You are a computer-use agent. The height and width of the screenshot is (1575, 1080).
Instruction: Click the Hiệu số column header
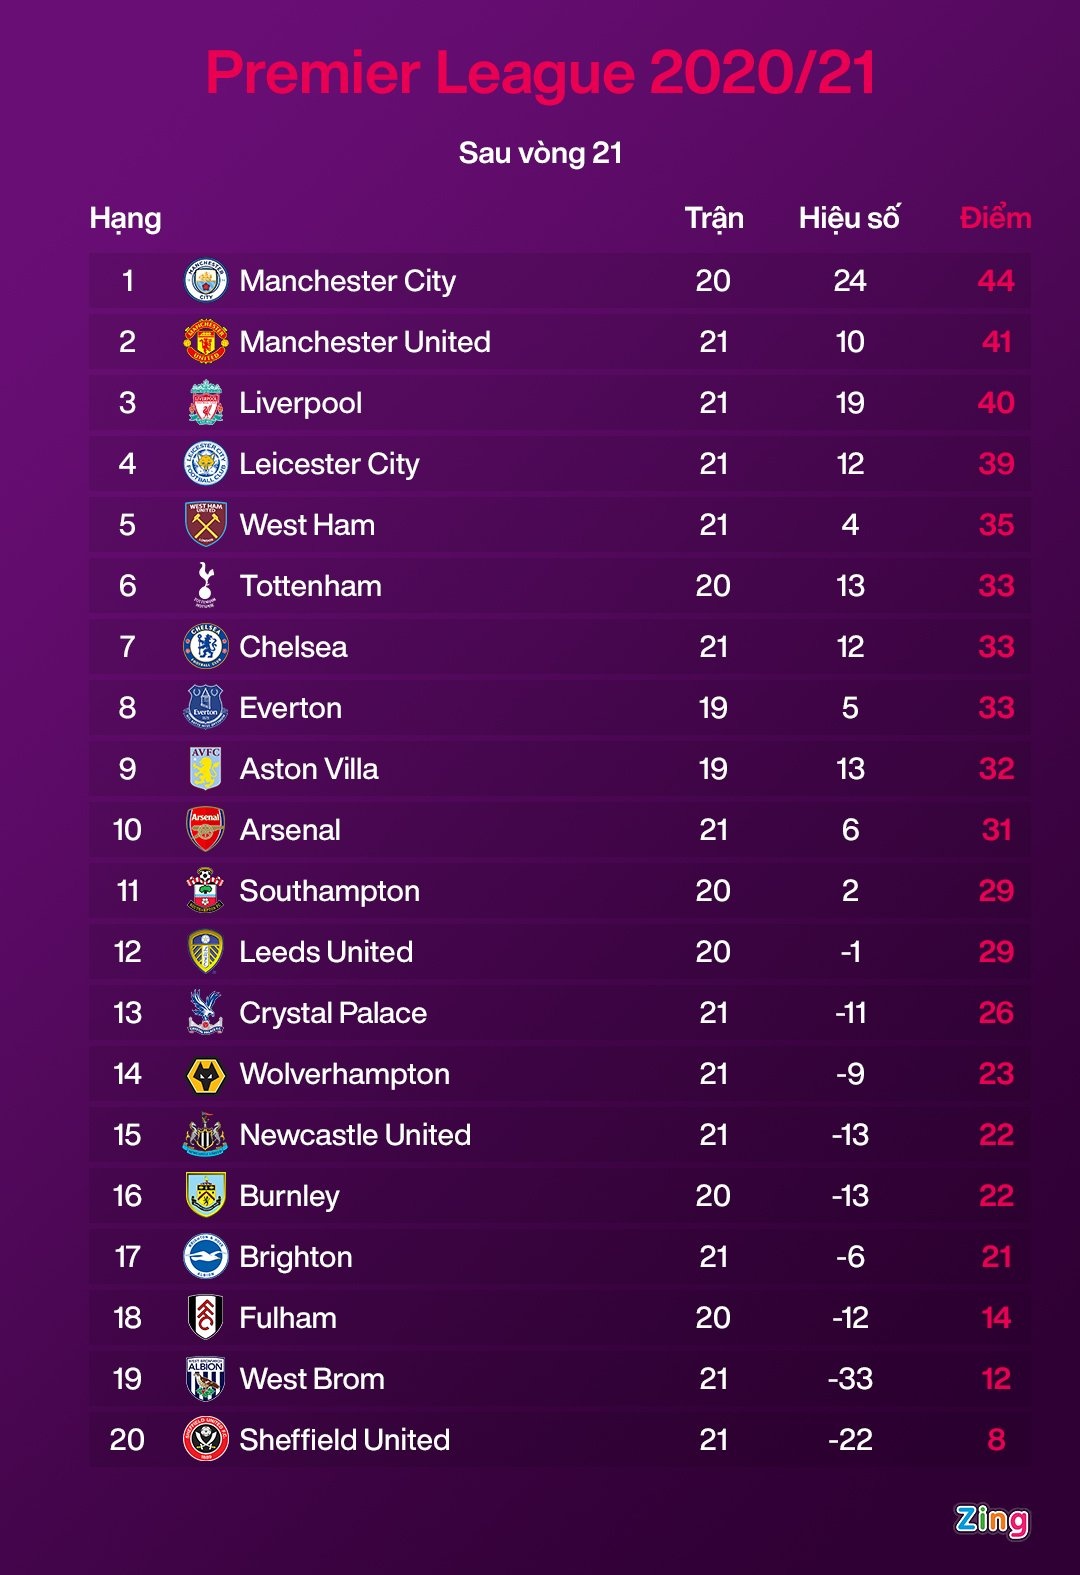point(849,218)
